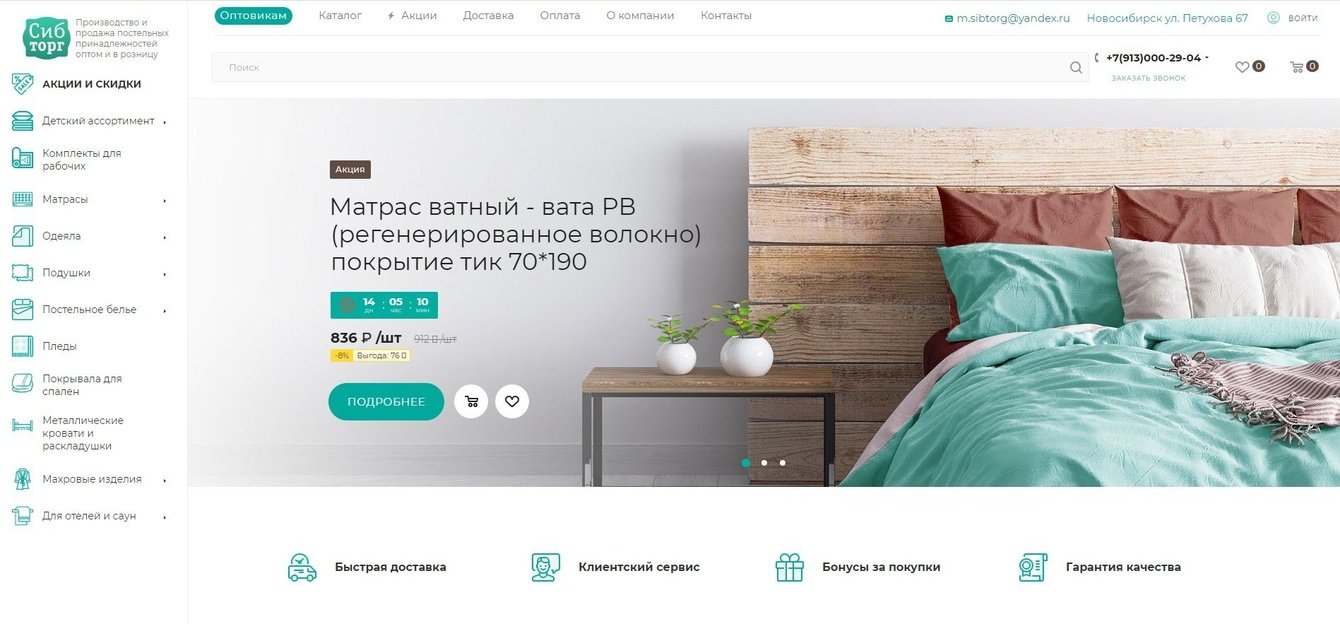Click the user profile icon next to Войти

[x=1273, y=18]
